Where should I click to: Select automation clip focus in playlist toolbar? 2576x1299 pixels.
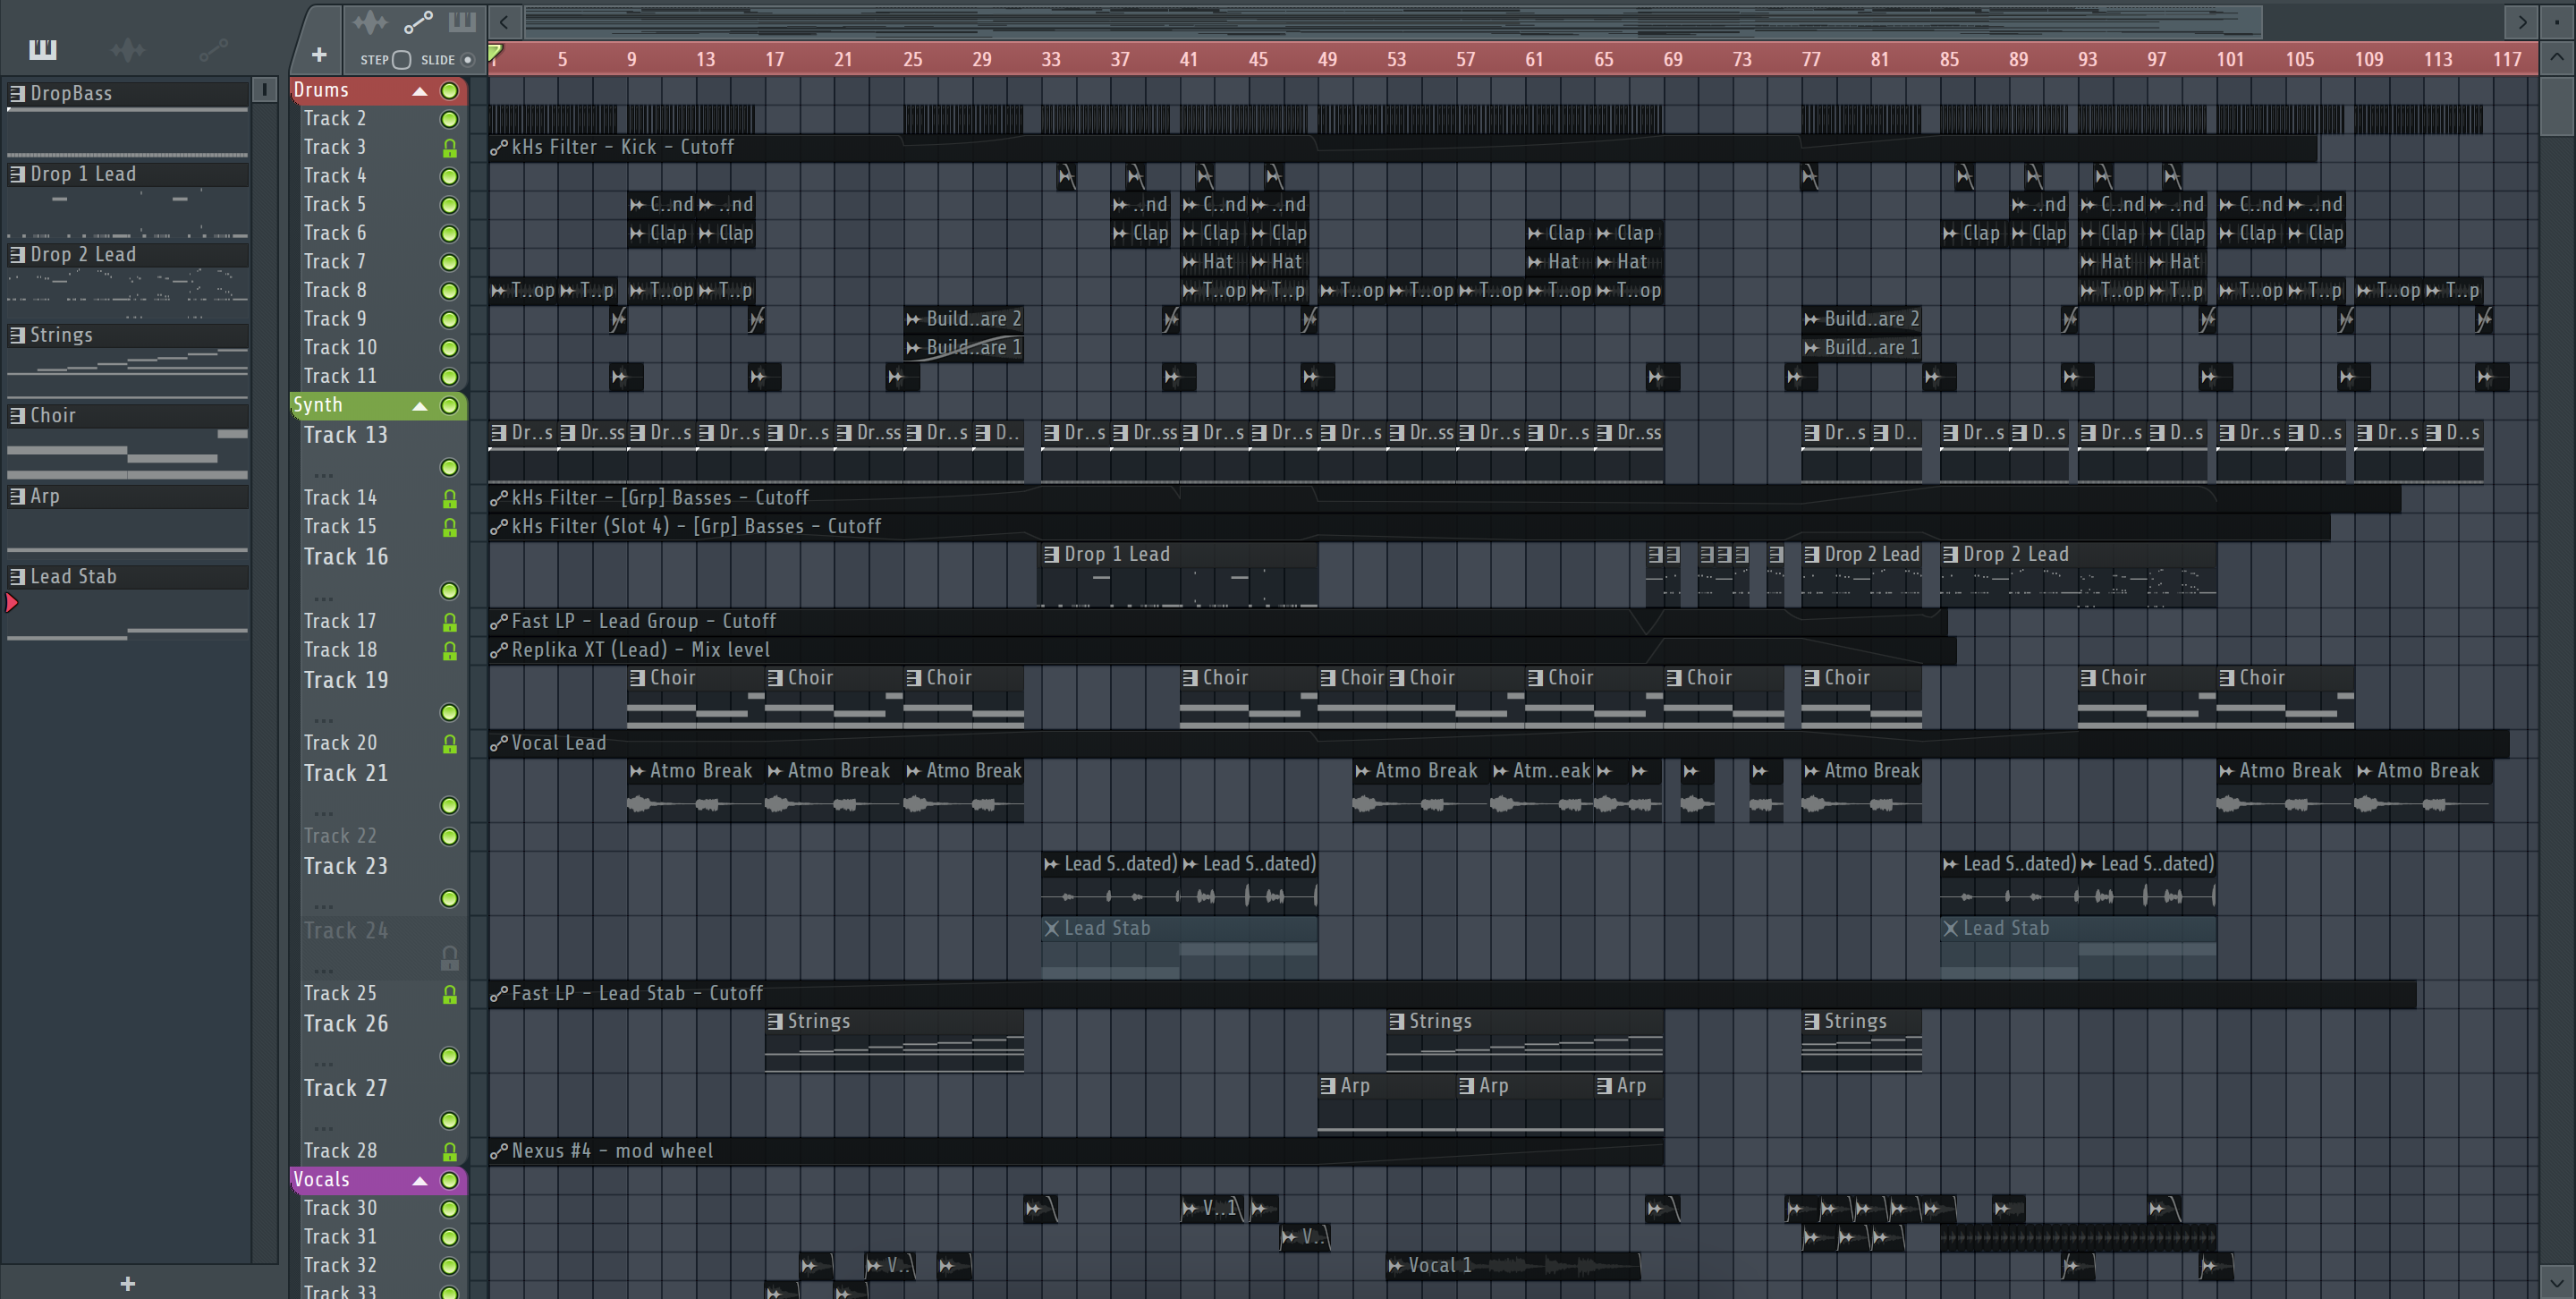click(418, 22)
